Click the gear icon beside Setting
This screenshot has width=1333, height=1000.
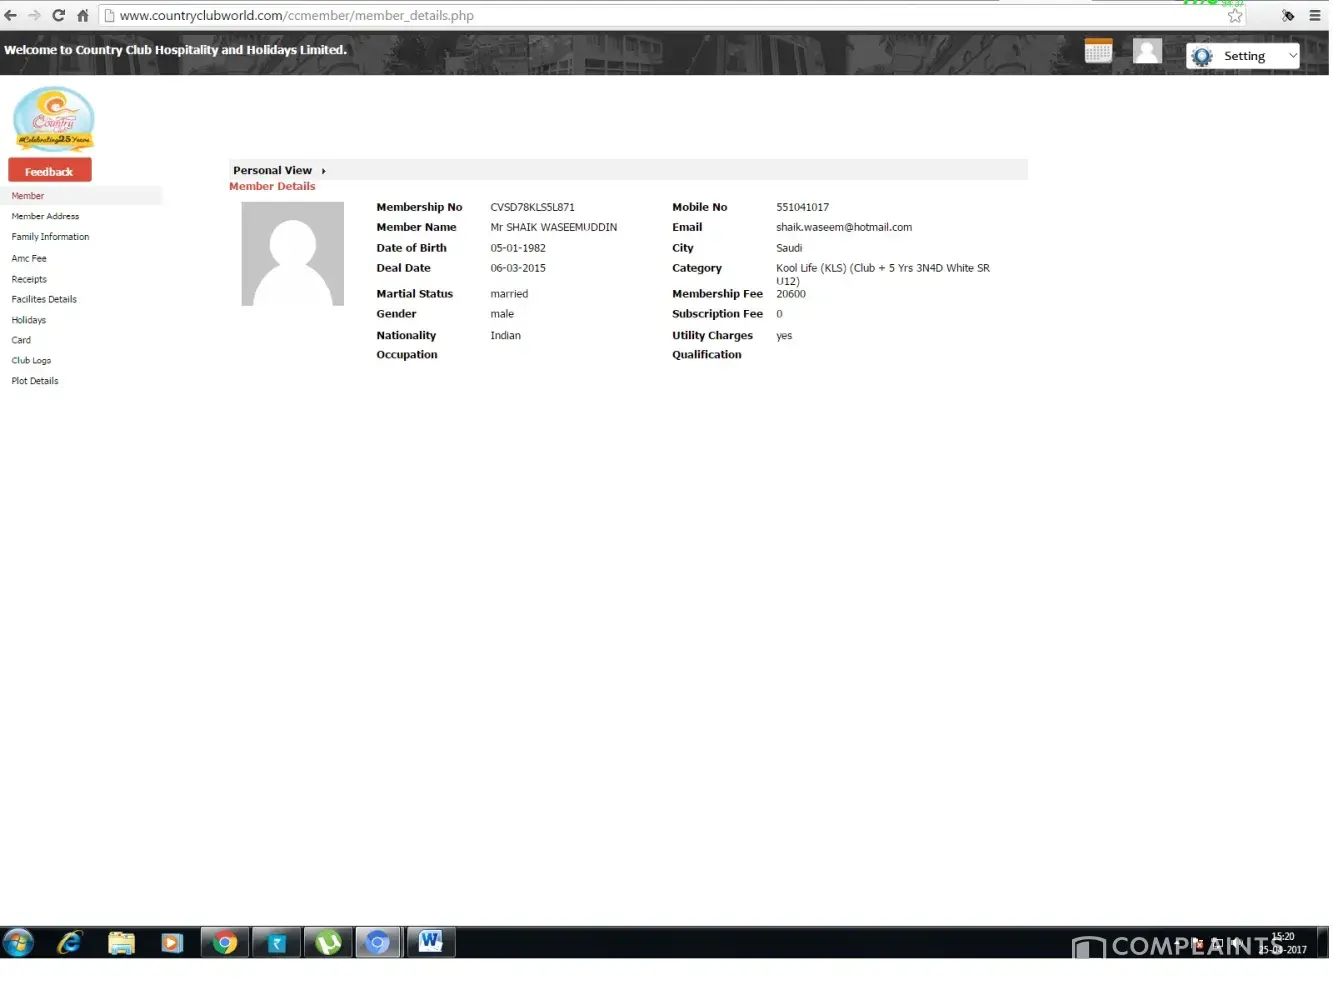1202,57
